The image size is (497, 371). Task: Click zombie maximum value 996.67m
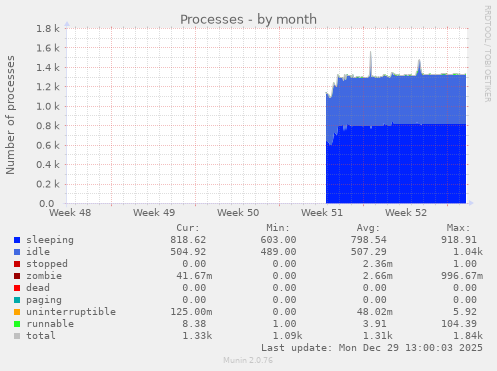(x=462, y=276)
